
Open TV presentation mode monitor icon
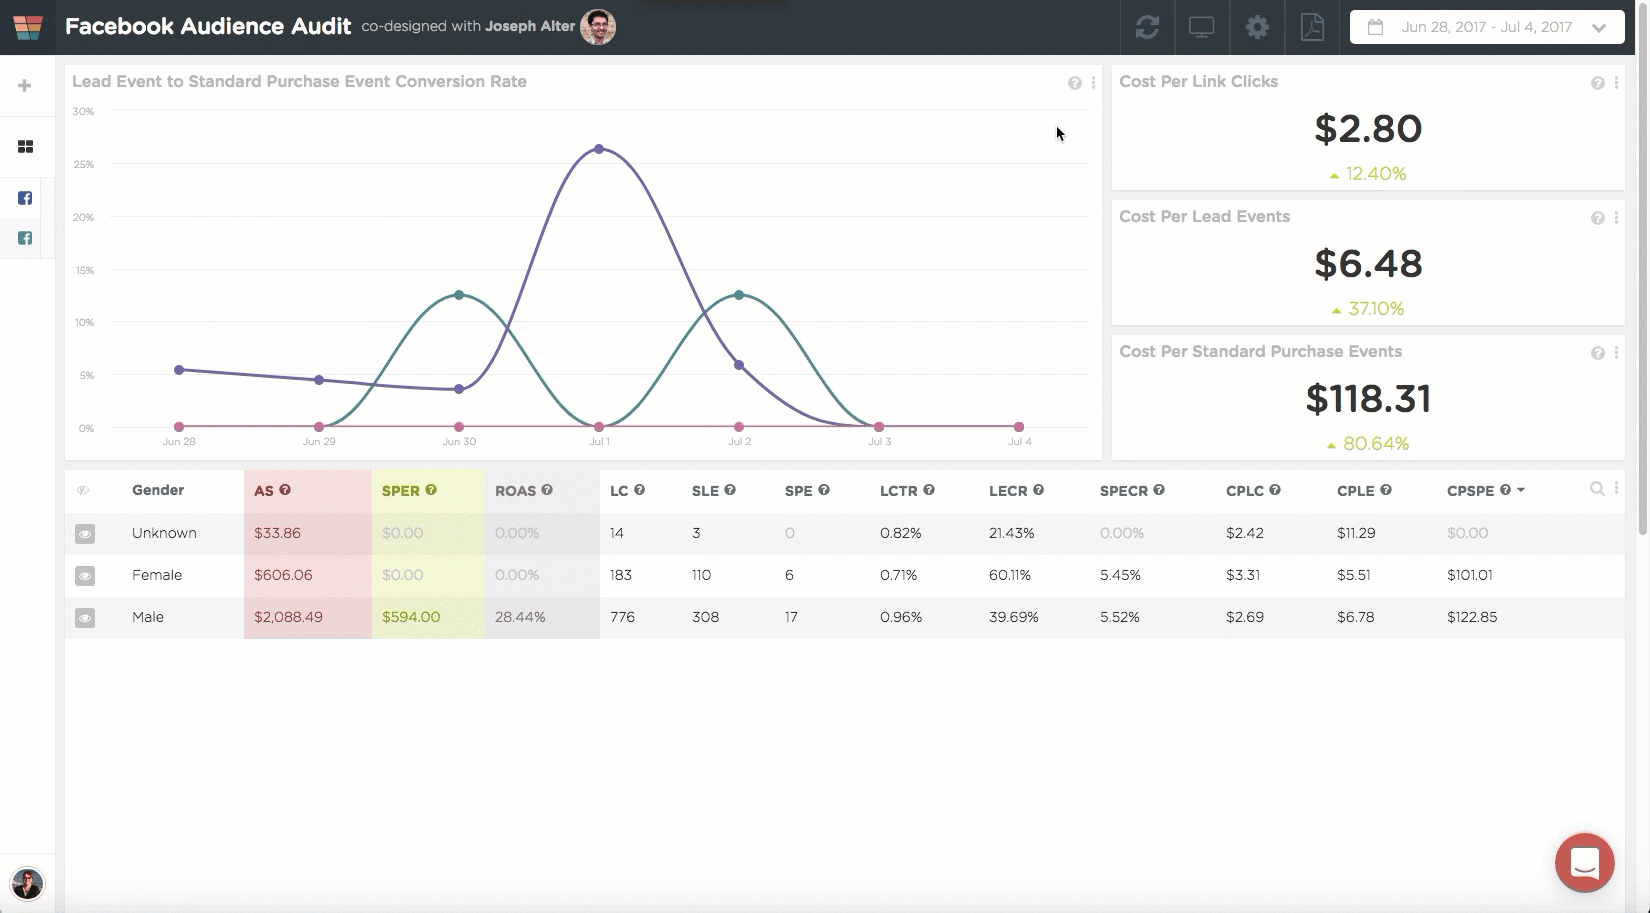[x=1202, y=27]
